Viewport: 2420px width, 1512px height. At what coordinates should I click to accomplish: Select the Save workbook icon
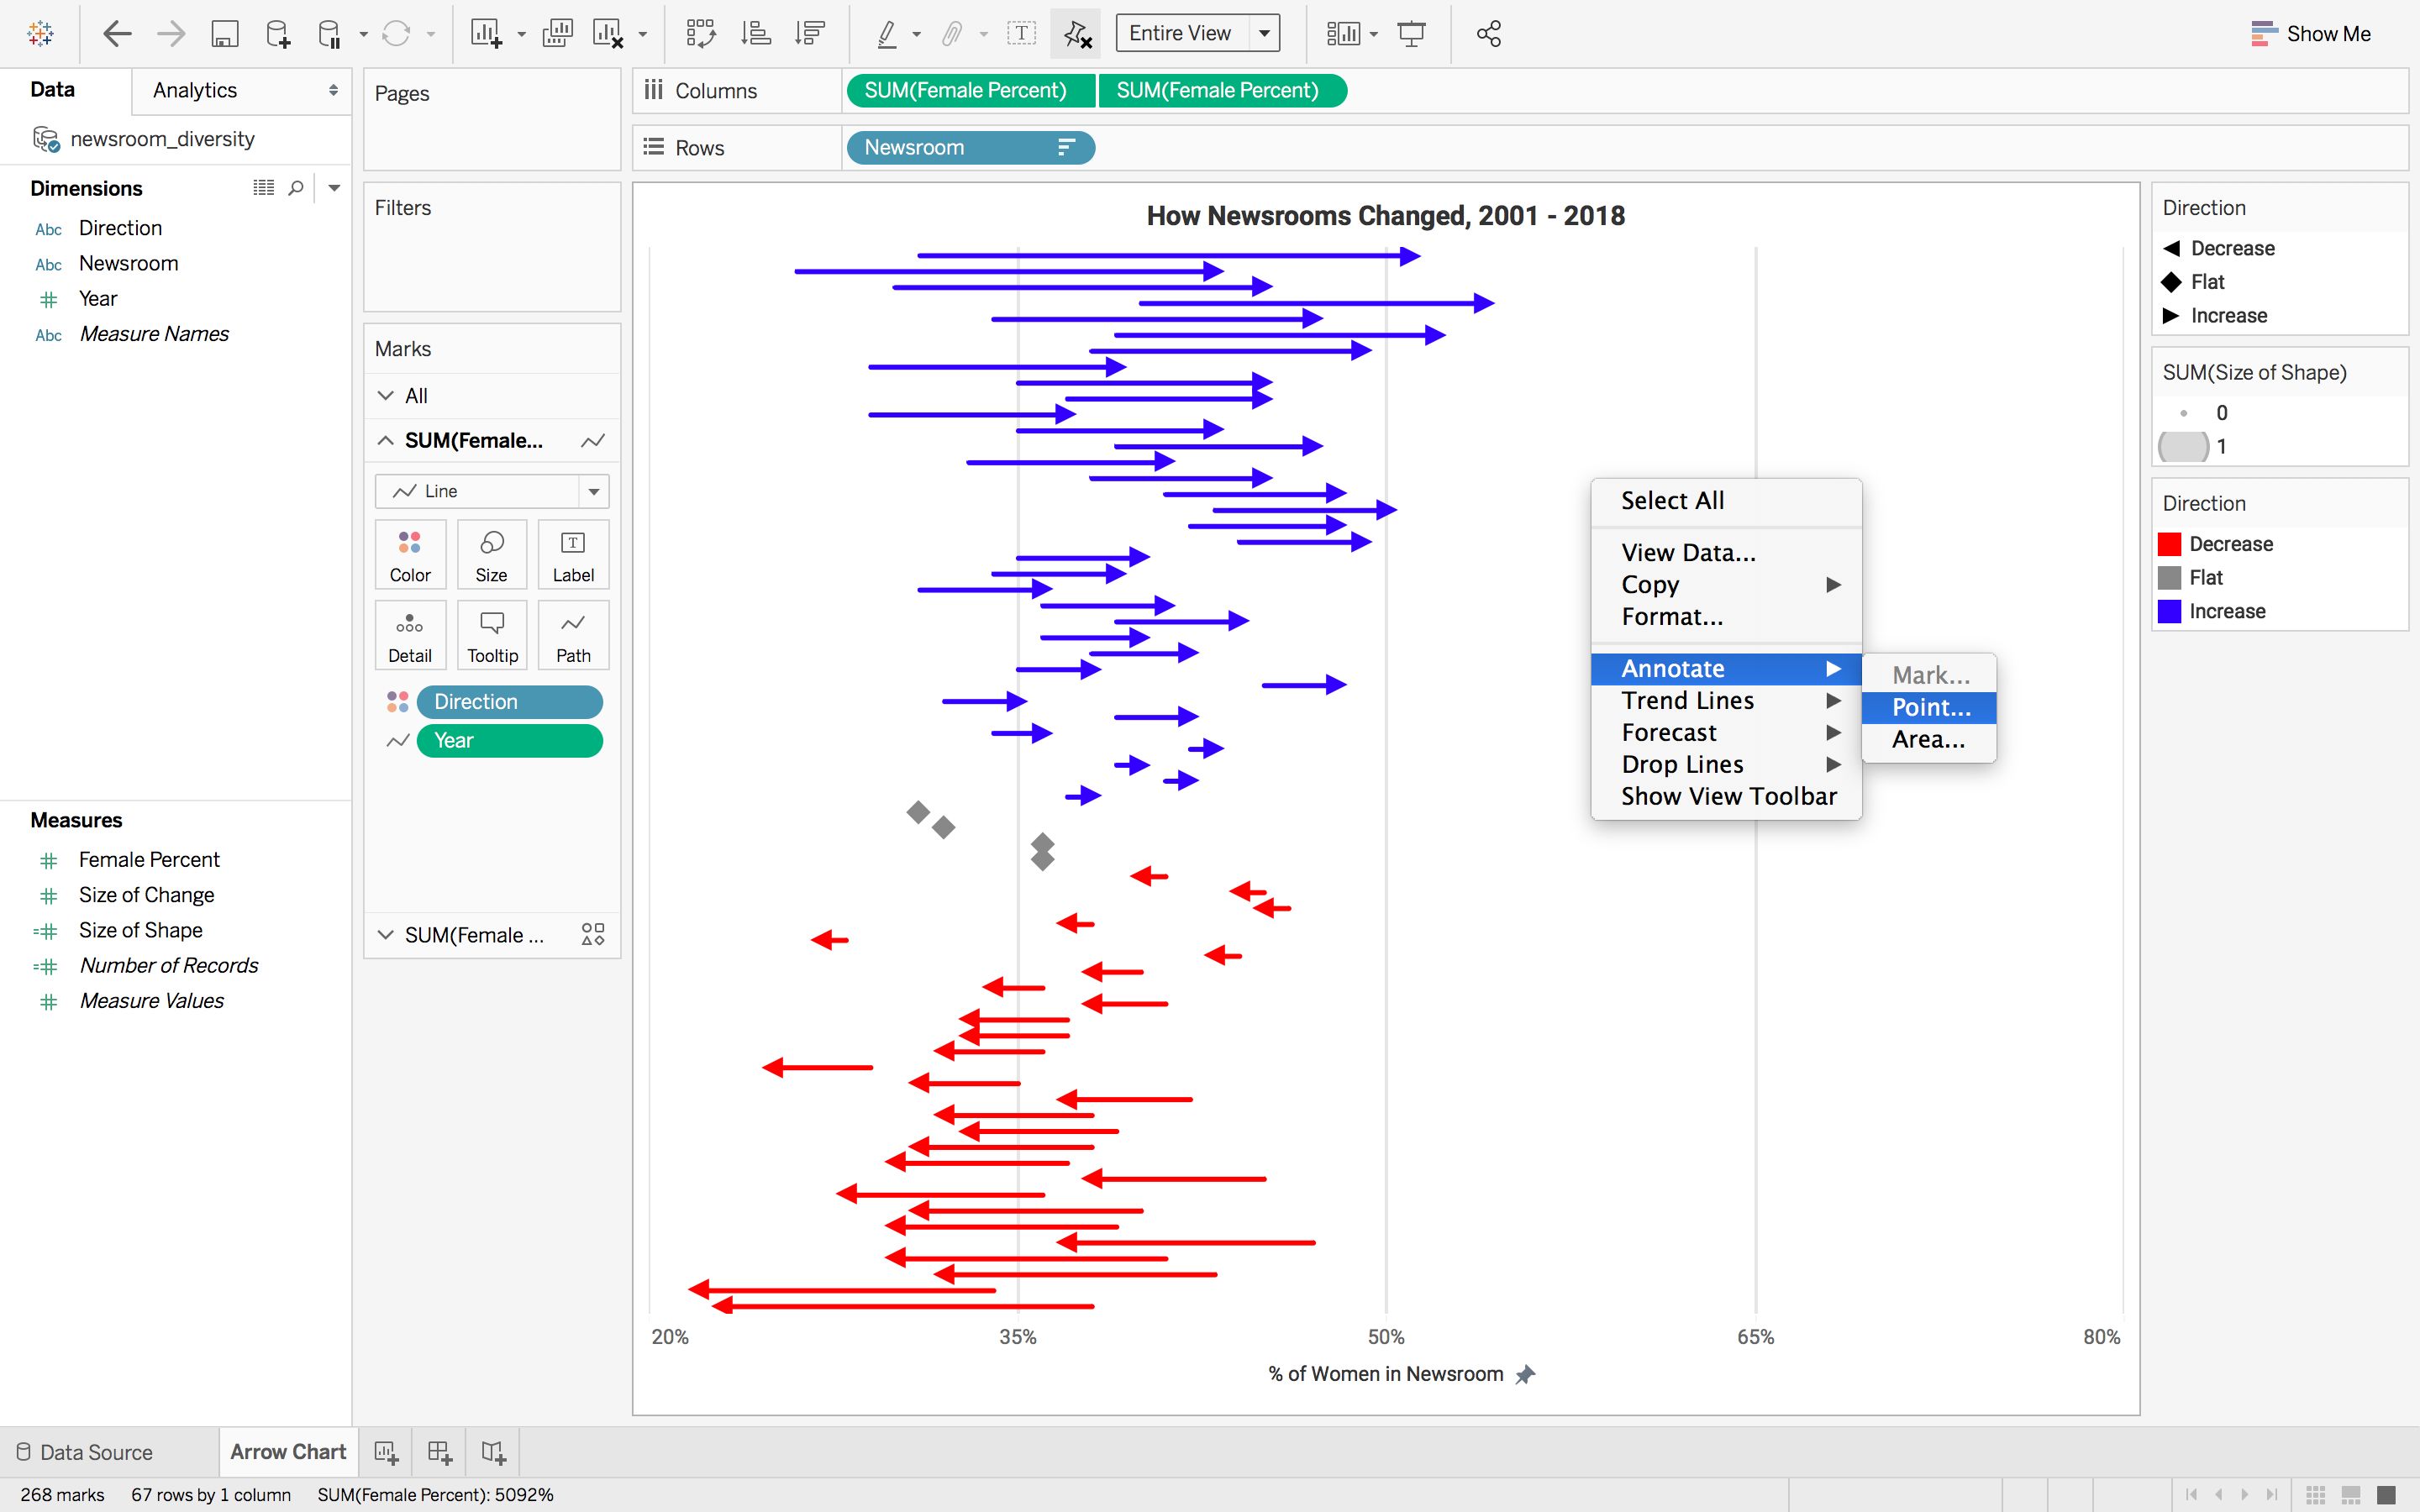pos(225,33)
